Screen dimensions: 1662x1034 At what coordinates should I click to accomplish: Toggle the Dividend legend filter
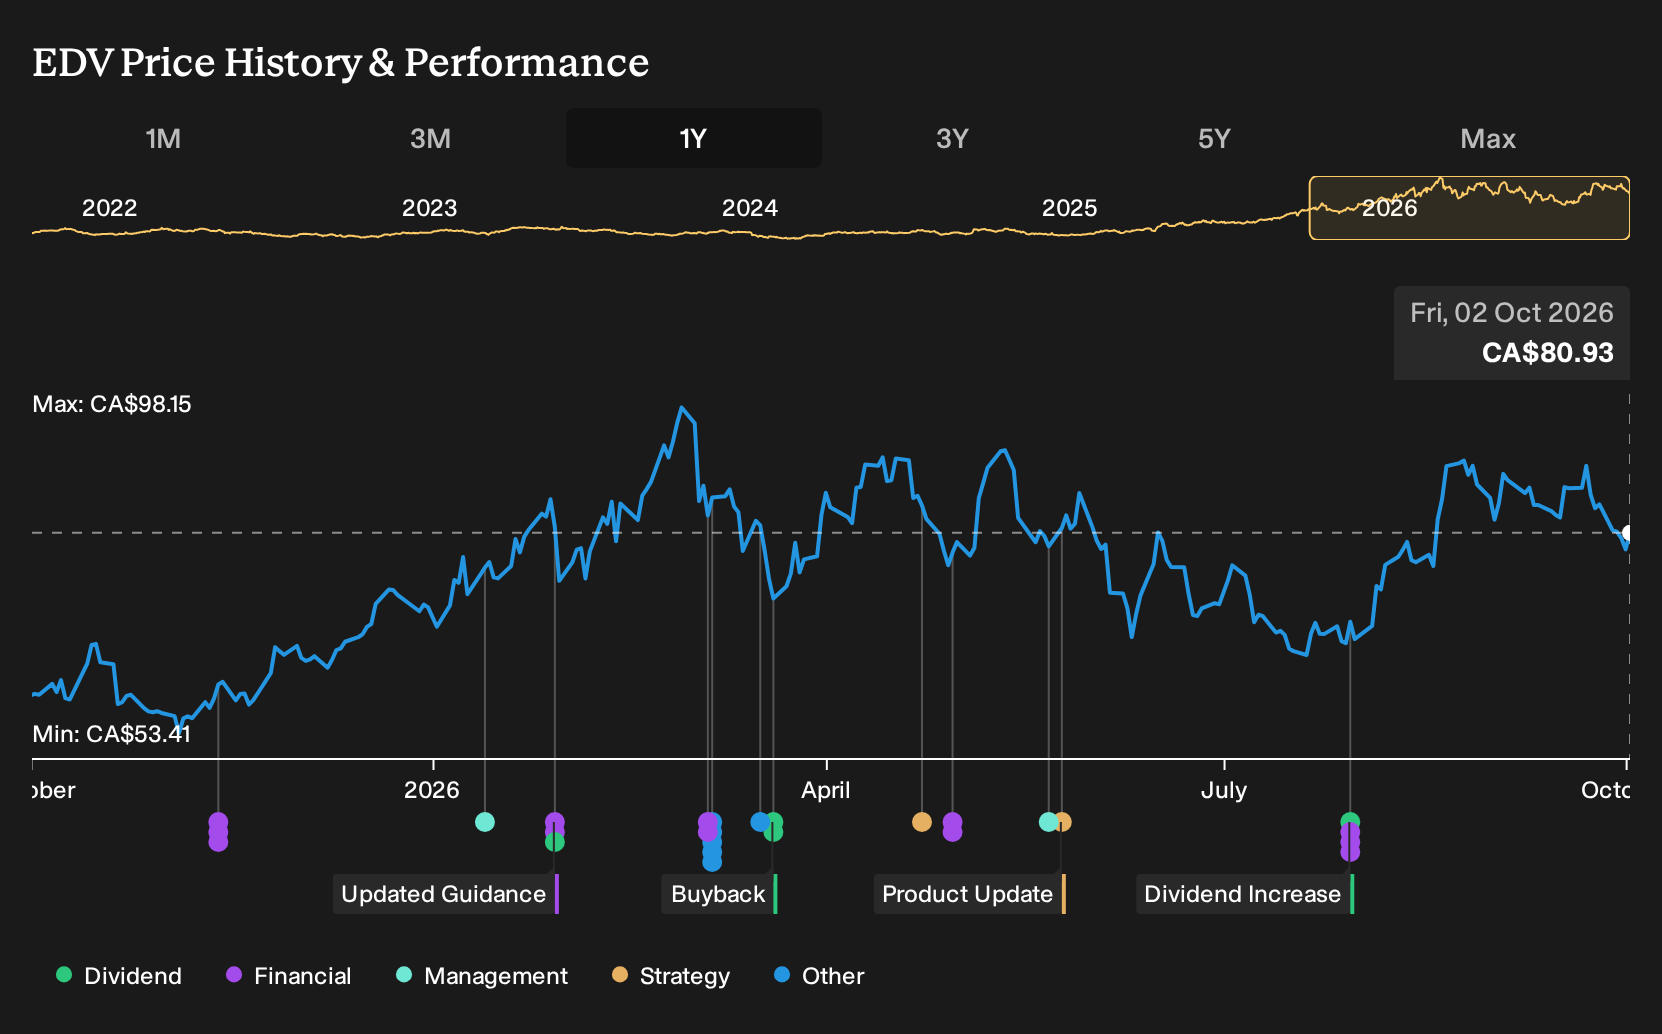tap(119, 976)
